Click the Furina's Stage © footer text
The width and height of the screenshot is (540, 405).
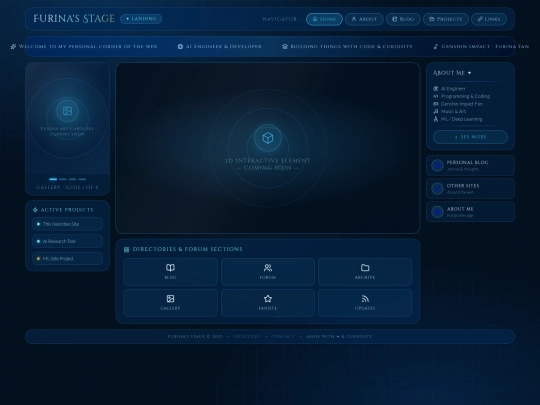[195, 336]
